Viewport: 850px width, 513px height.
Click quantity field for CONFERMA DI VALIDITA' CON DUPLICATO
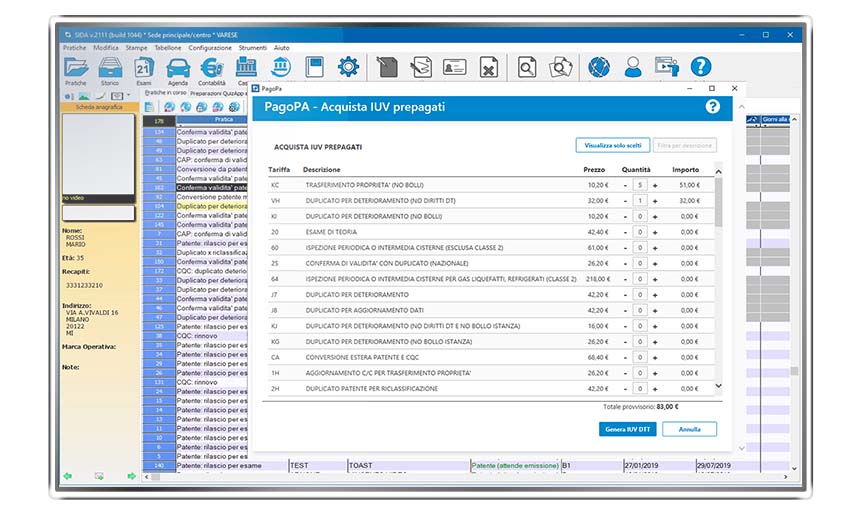pyautogui.click(x=640, y=264)
